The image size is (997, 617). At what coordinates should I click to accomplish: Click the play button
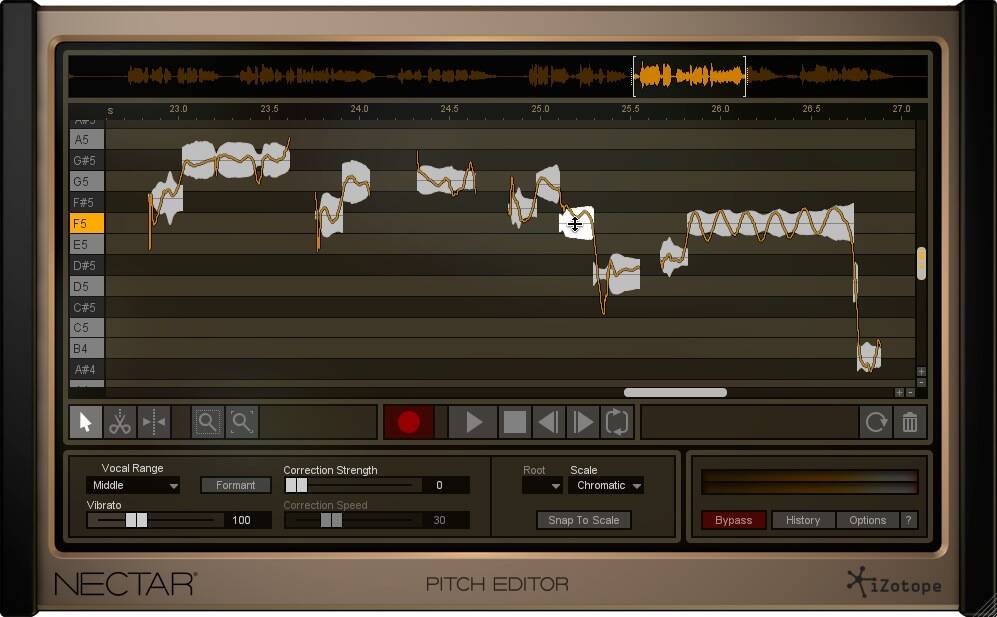474,422
